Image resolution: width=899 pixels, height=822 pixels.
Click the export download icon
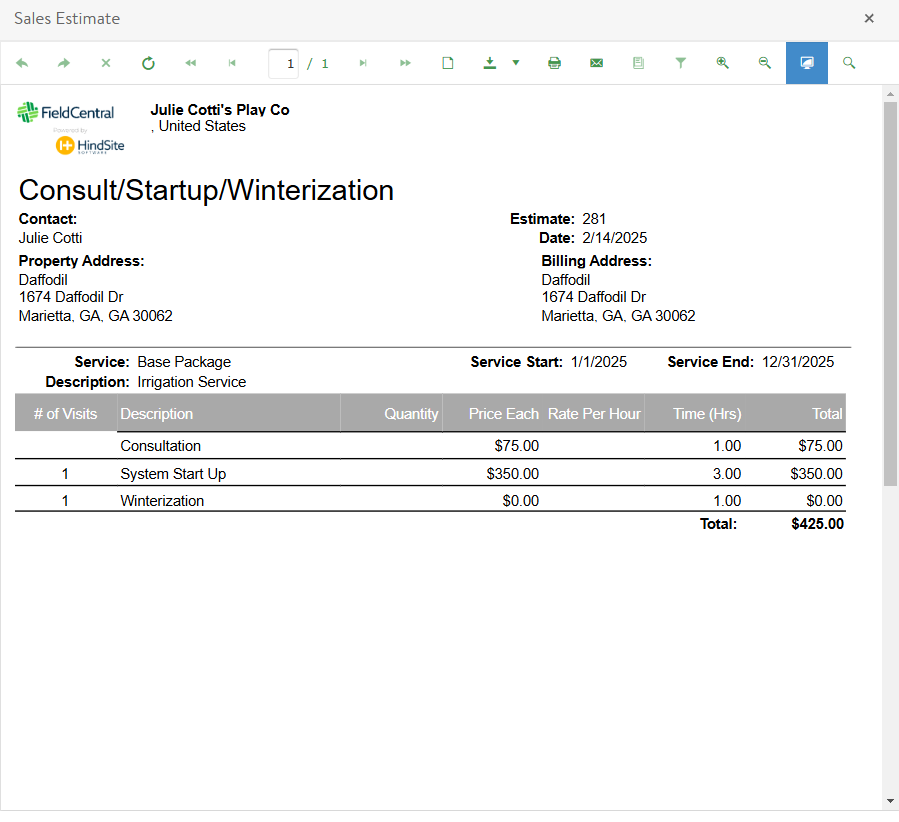(x=490, y=63)
